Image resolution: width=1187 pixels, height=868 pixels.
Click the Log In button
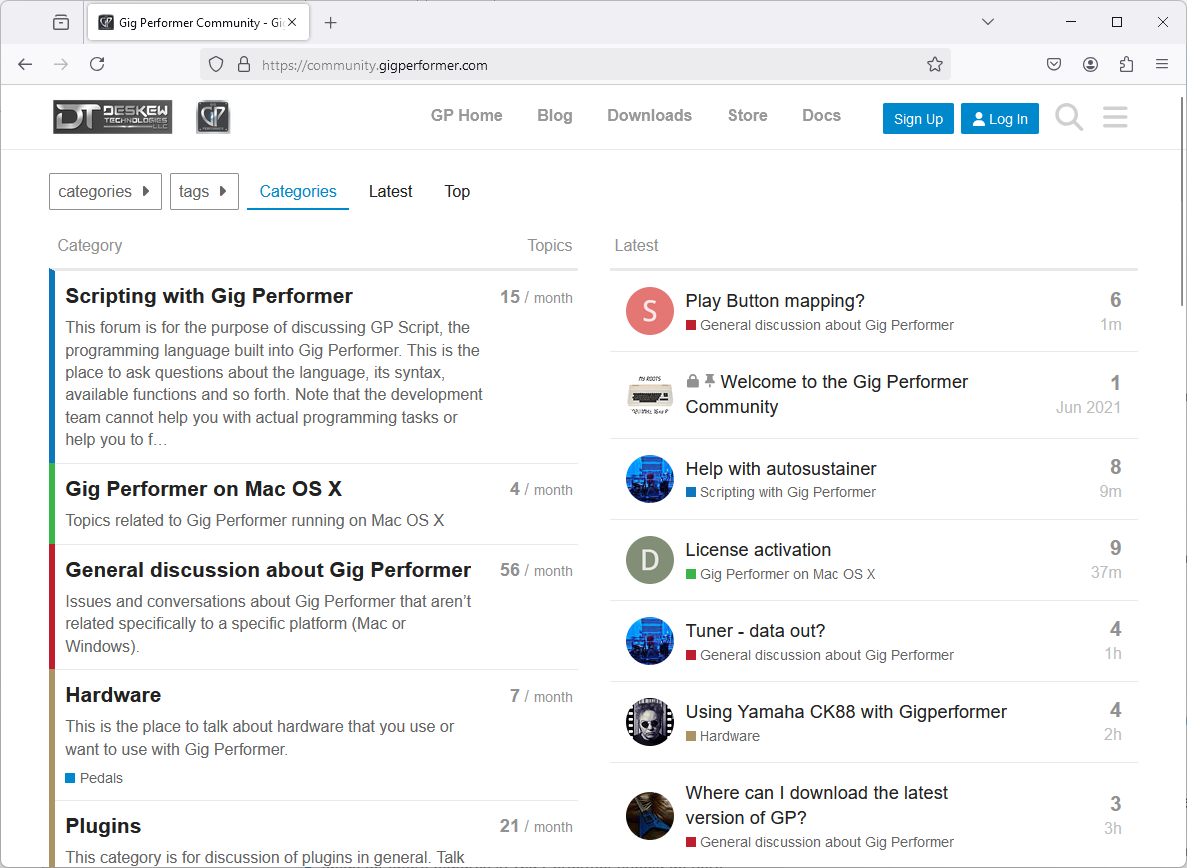tap(1000, 119)
